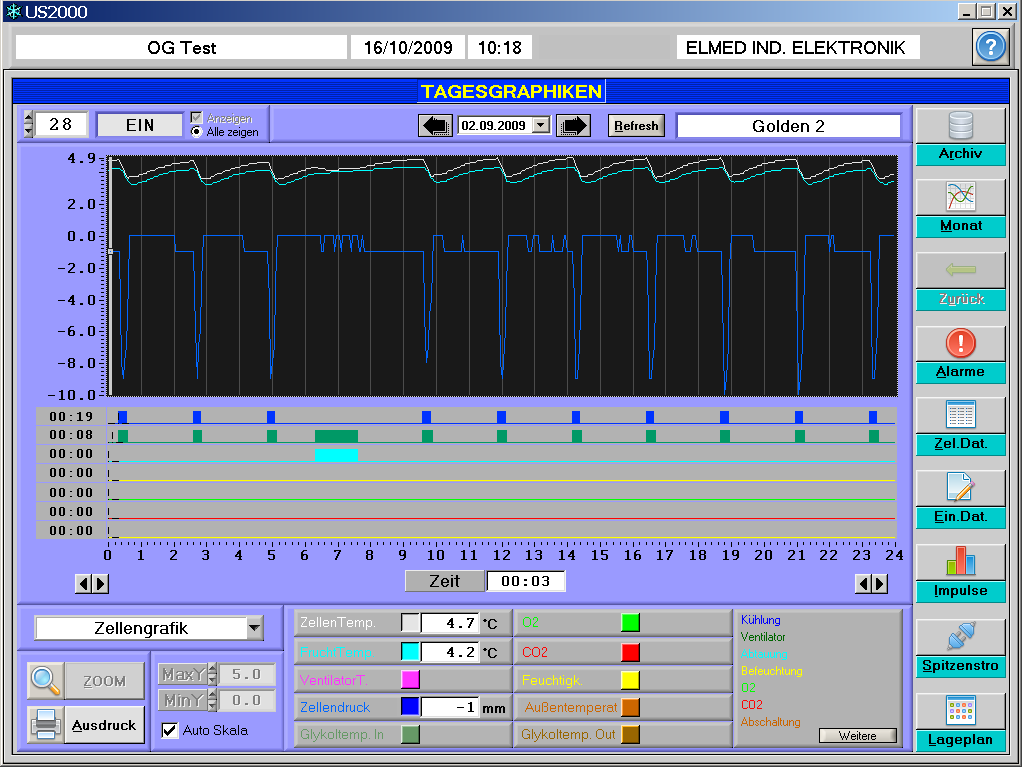Open Zel.Dat. table icon
This screenshot has height=767, width=1022.
click(961, 415)
